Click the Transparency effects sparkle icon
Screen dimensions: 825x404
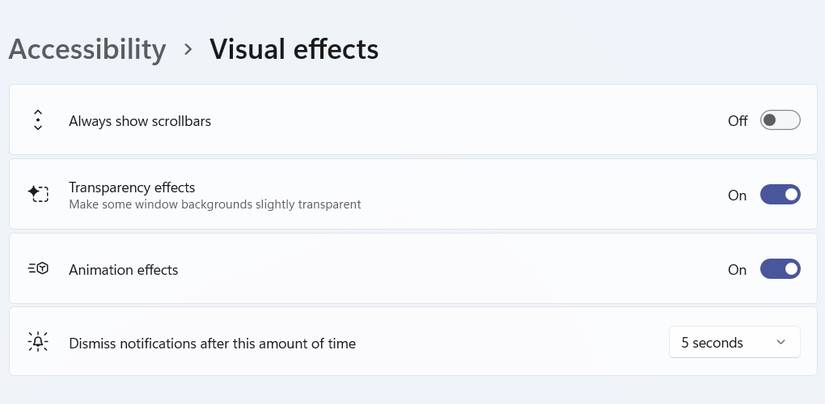38,194
